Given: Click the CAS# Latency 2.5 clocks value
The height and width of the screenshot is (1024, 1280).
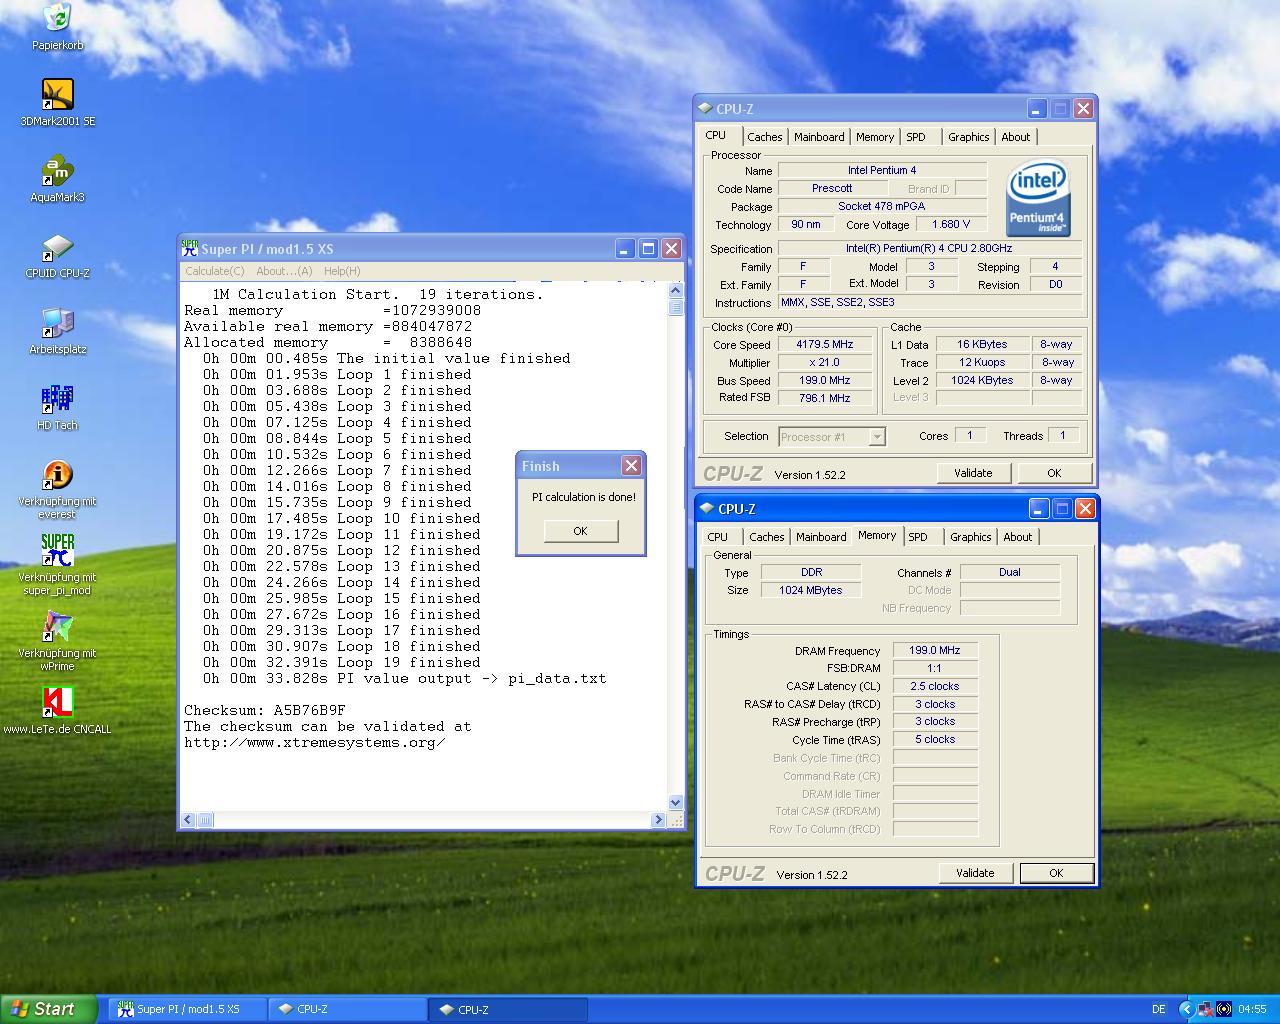Looking at the screenshot, I should [935, 686].
